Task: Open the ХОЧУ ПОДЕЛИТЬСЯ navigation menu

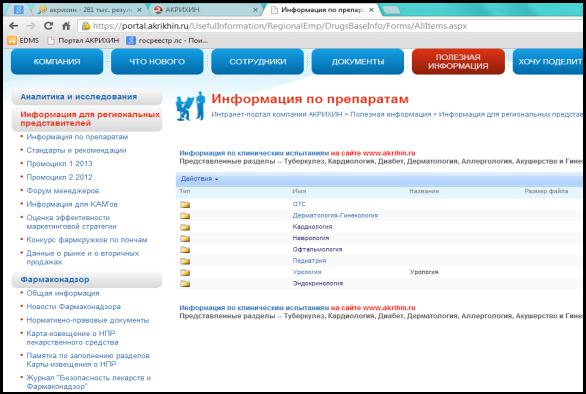Action: 548,62
